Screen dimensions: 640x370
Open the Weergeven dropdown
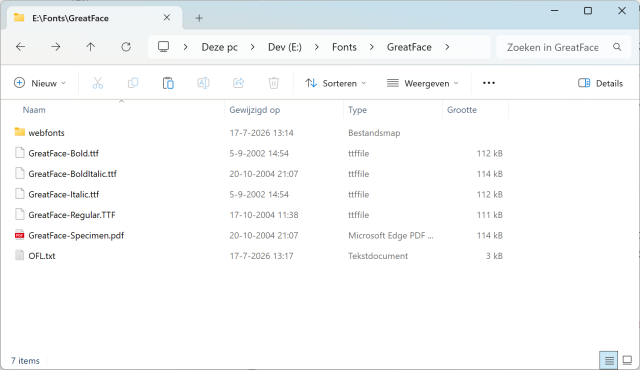[422, 83]
